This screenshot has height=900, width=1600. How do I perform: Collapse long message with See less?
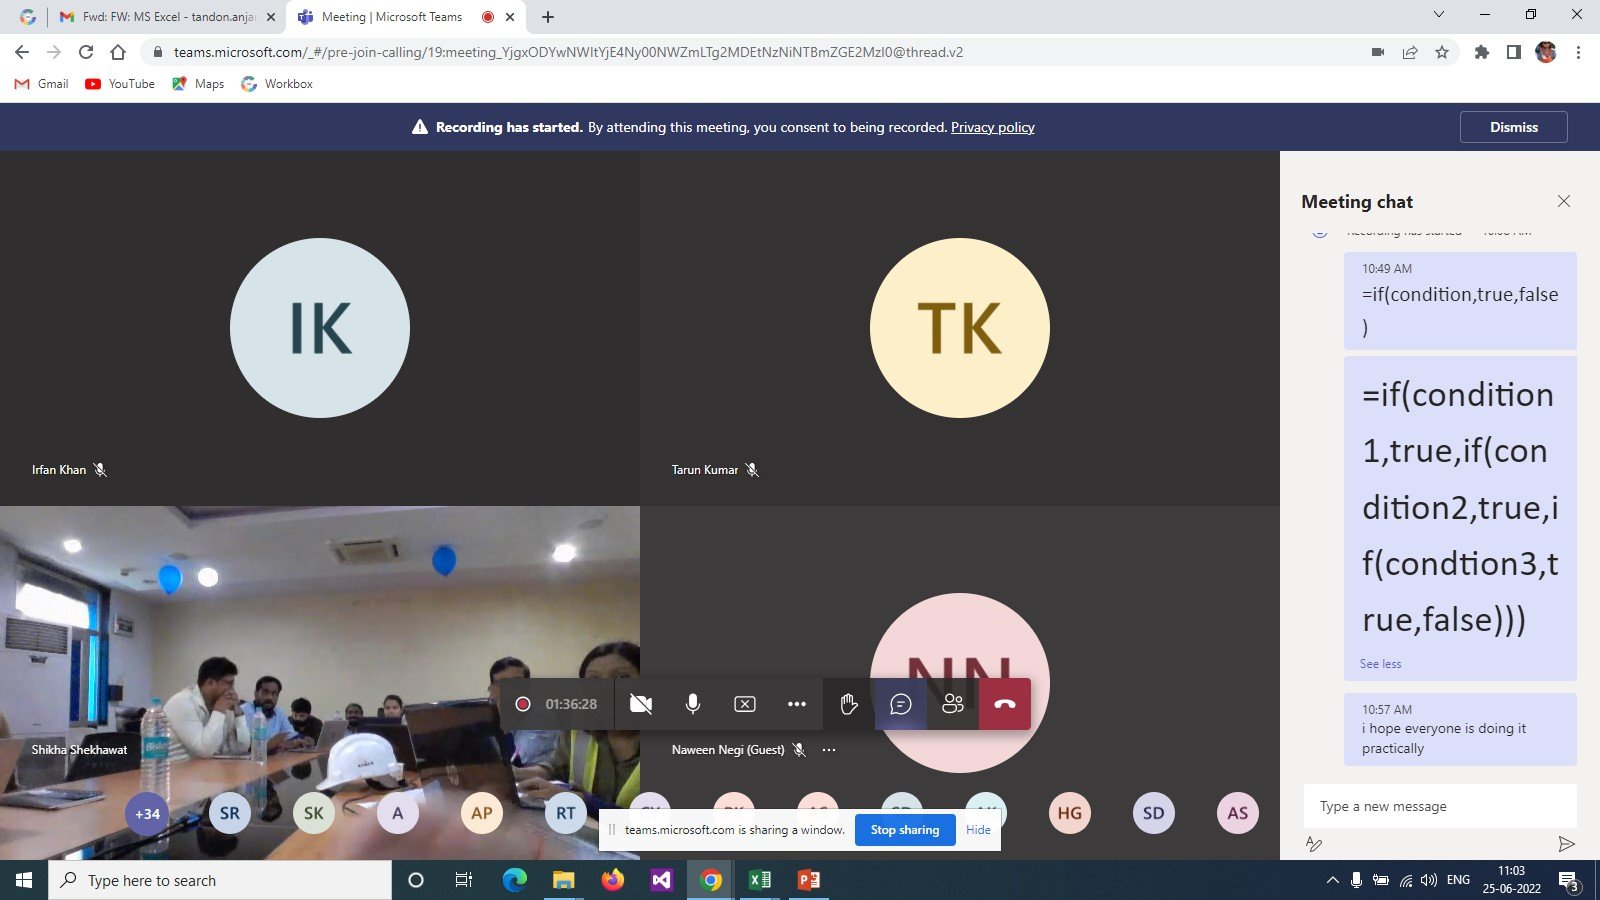(x=1380, y=664)
